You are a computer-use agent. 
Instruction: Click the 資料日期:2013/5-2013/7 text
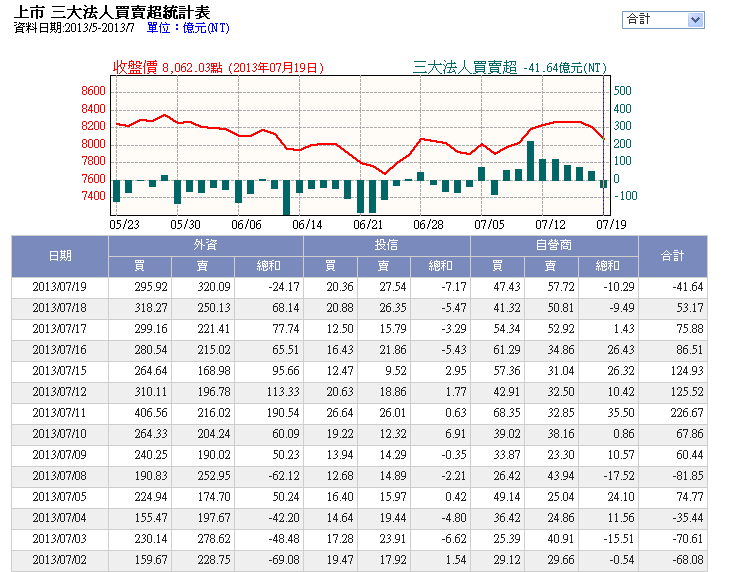click(x=74, y=28)
